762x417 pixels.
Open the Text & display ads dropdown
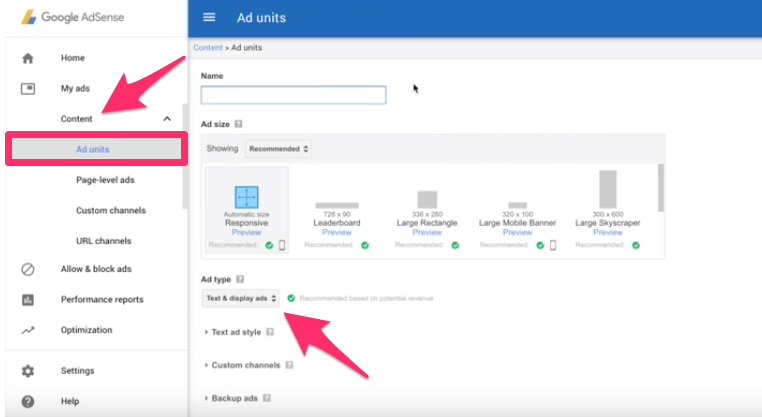click(241, 298)
